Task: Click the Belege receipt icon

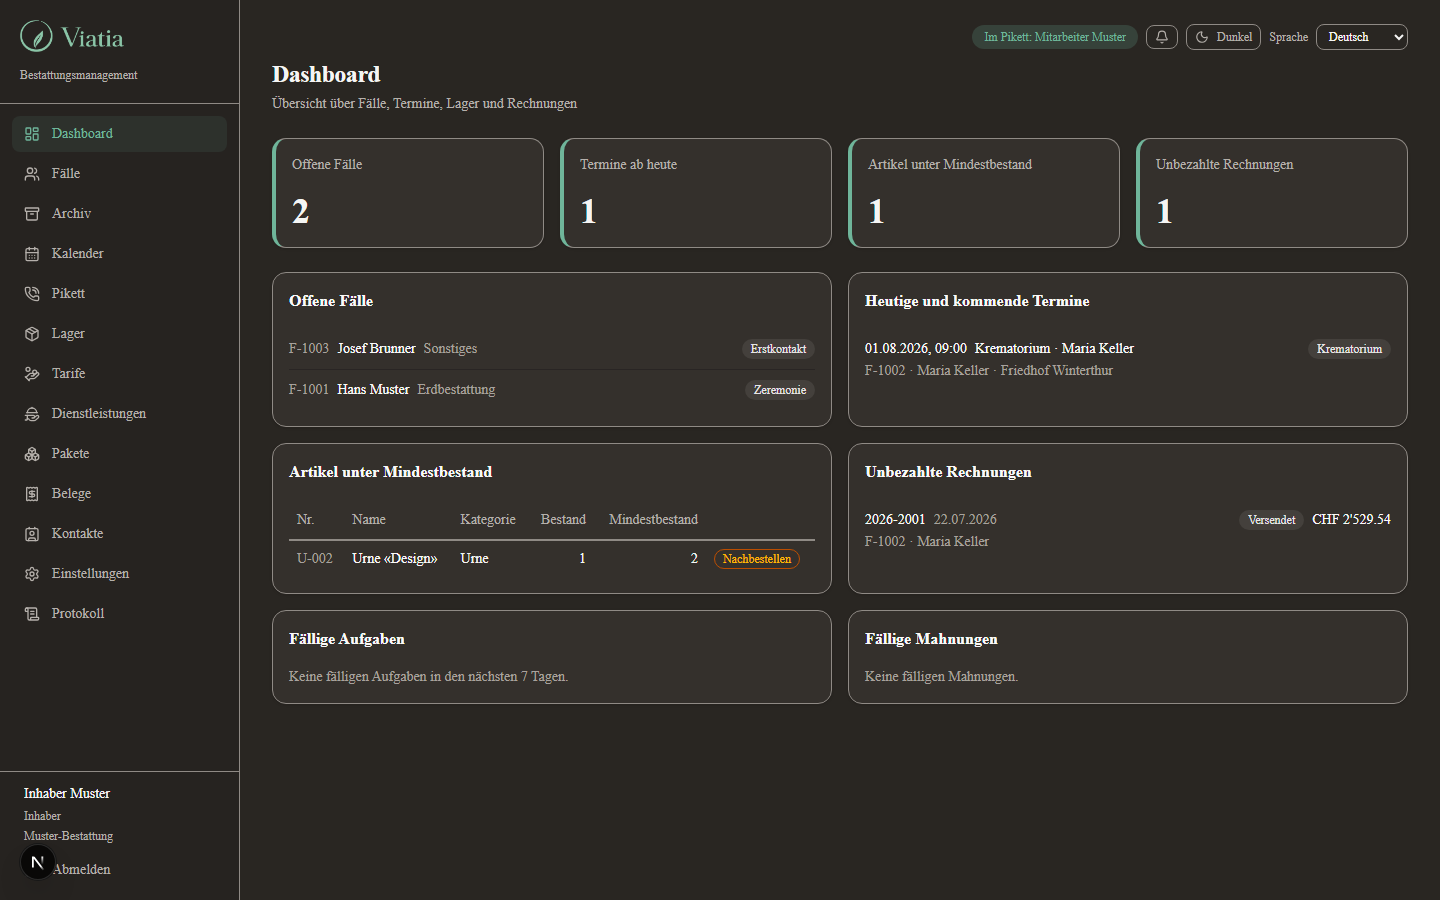Action: (x=32, y=494)
